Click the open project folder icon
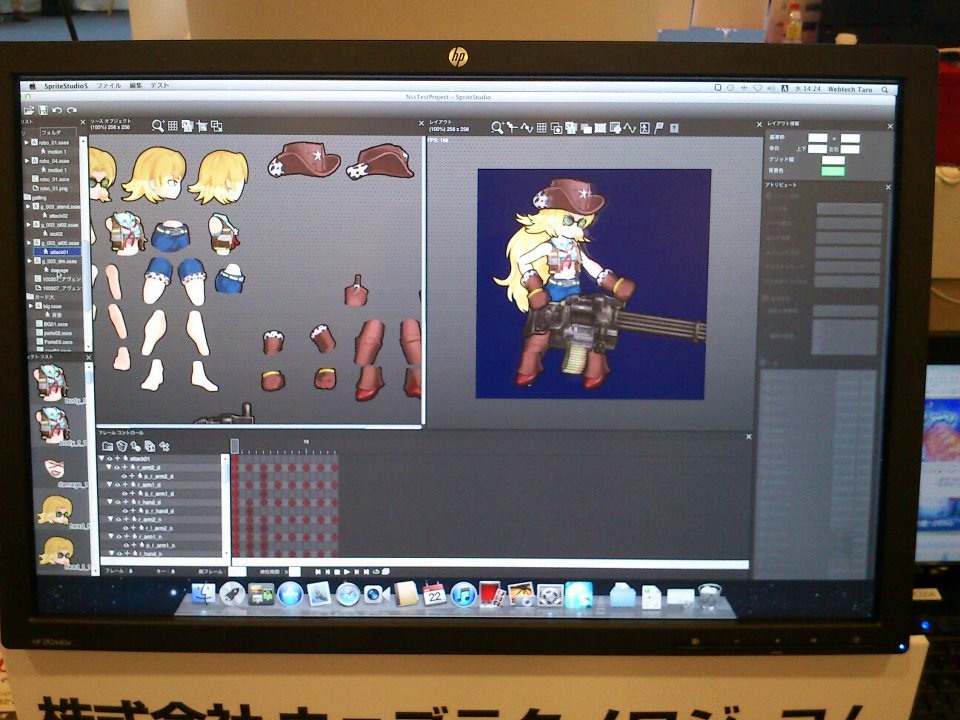 coord(29,110)
